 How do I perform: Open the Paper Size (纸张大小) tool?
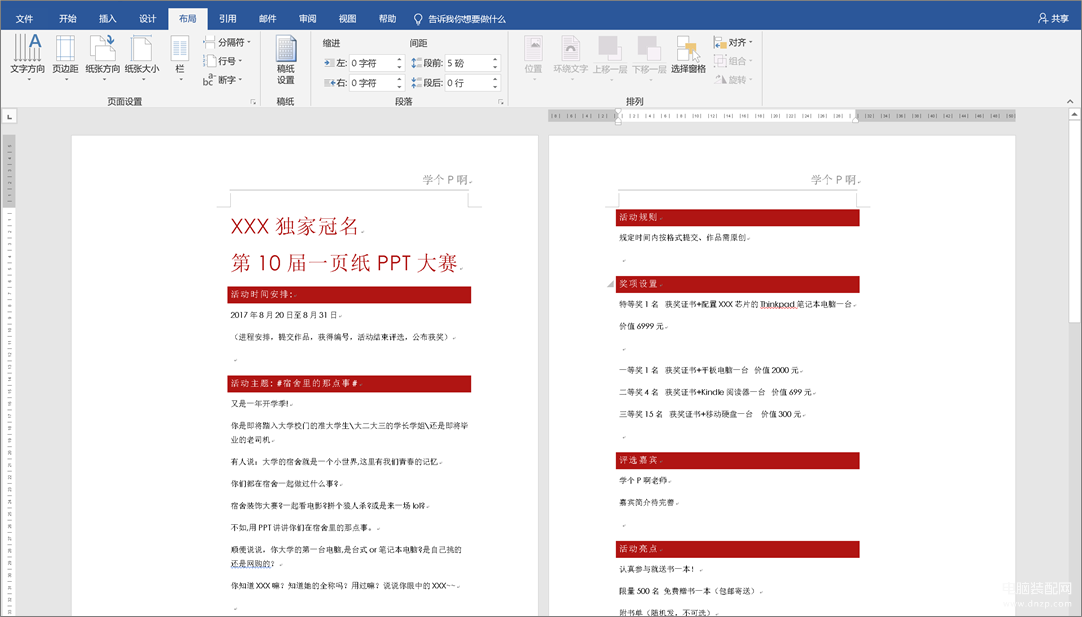click(142, 57)
